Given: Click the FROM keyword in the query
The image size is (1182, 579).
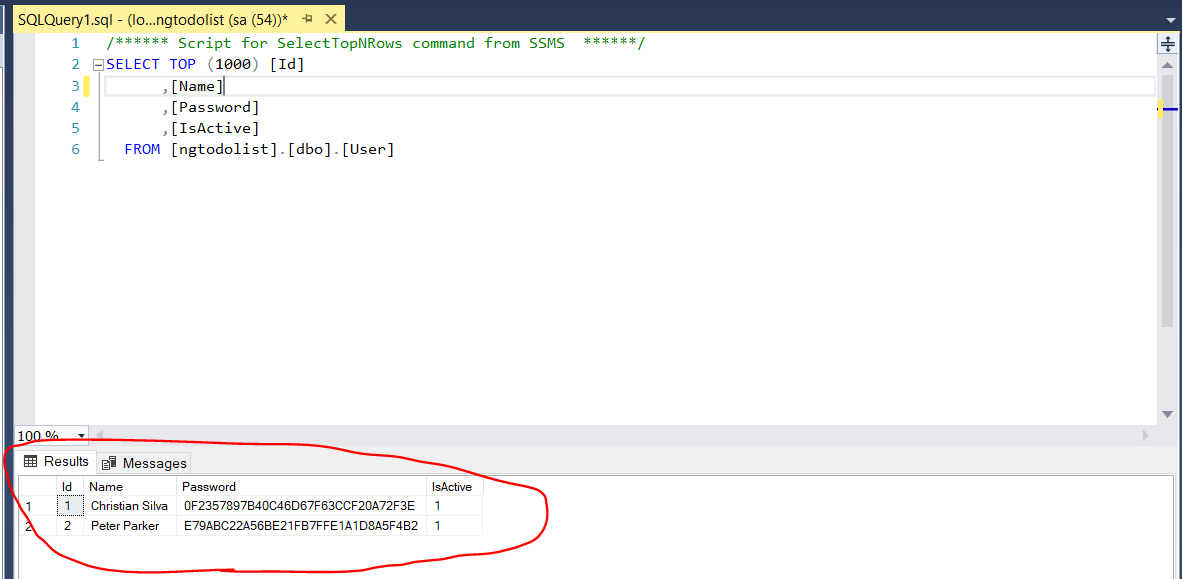Looking at the screenshot, I should coord(142,149).
